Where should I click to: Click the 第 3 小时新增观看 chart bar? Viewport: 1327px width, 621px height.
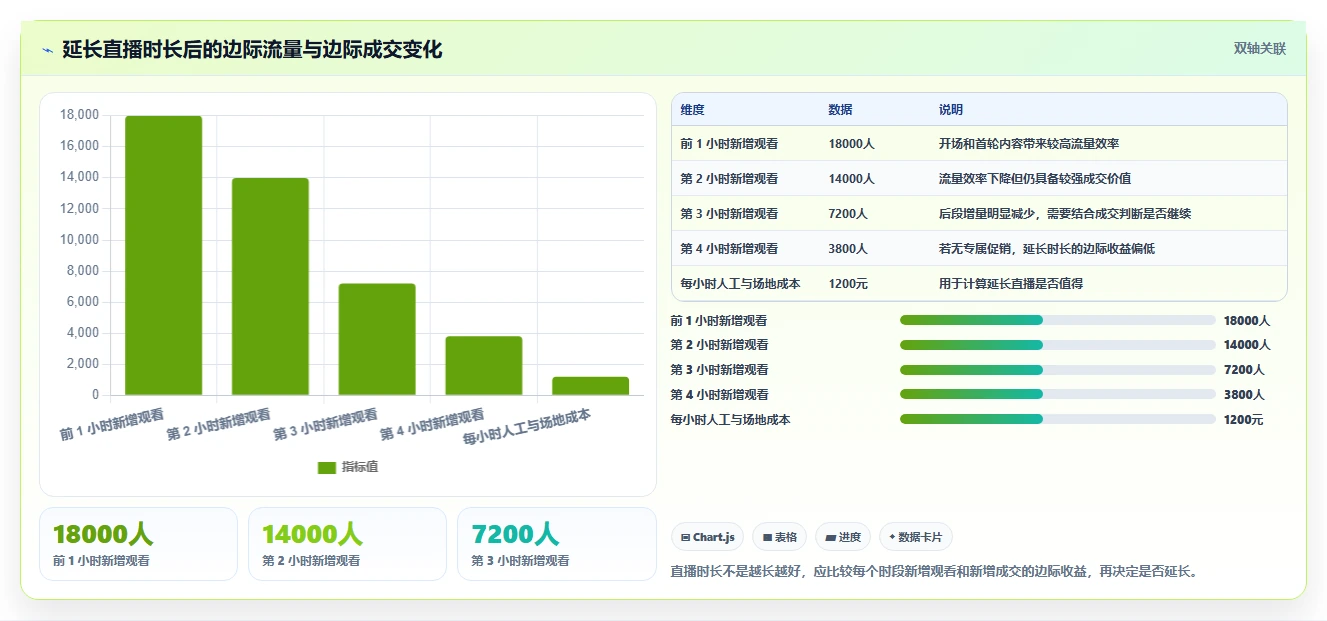click(377, 339)
